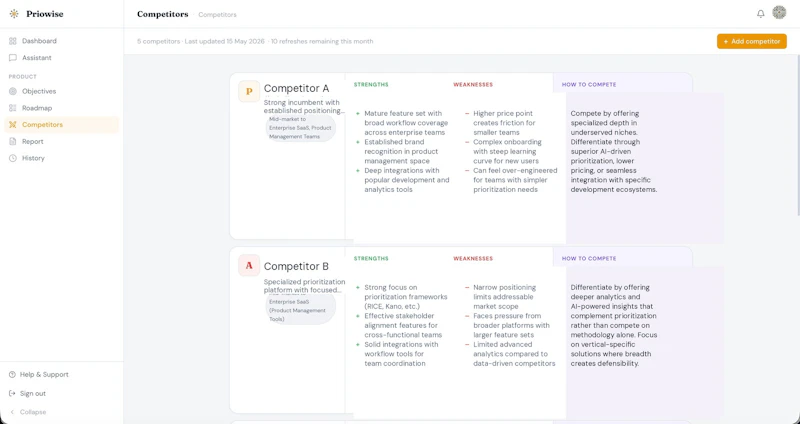The width and height of the screenshot is (800, 424).
Task: Click the Priowise brand name
Action: coord(45,14)
